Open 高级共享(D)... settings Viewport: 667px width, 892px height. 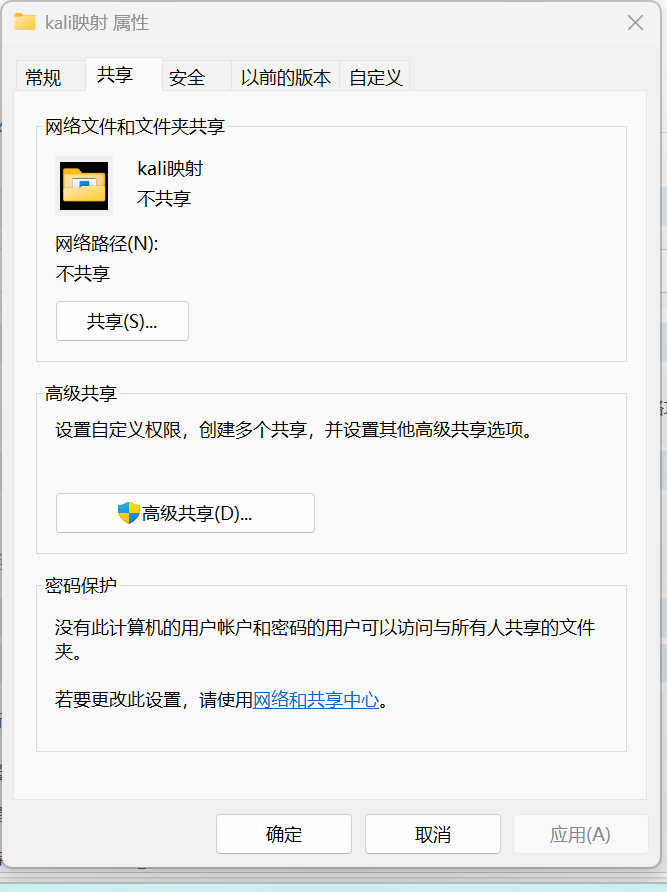coord(185,513)
